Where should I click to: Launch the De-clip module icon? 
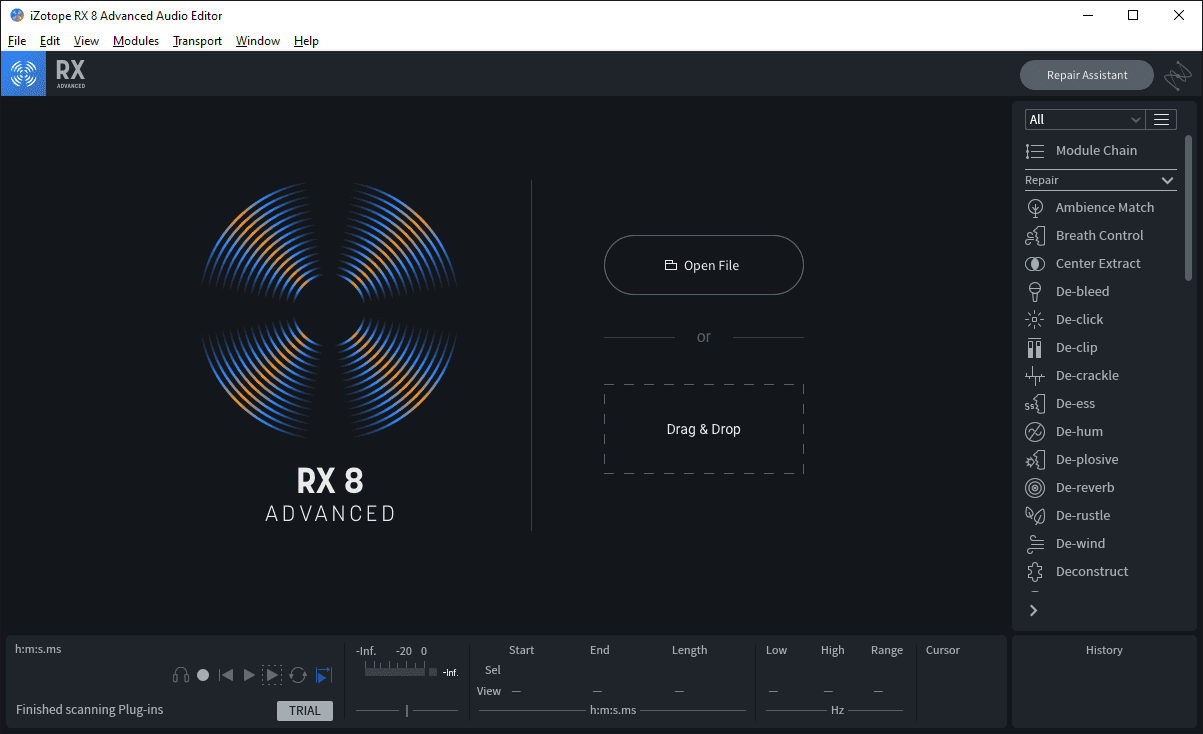point(1035,347)
